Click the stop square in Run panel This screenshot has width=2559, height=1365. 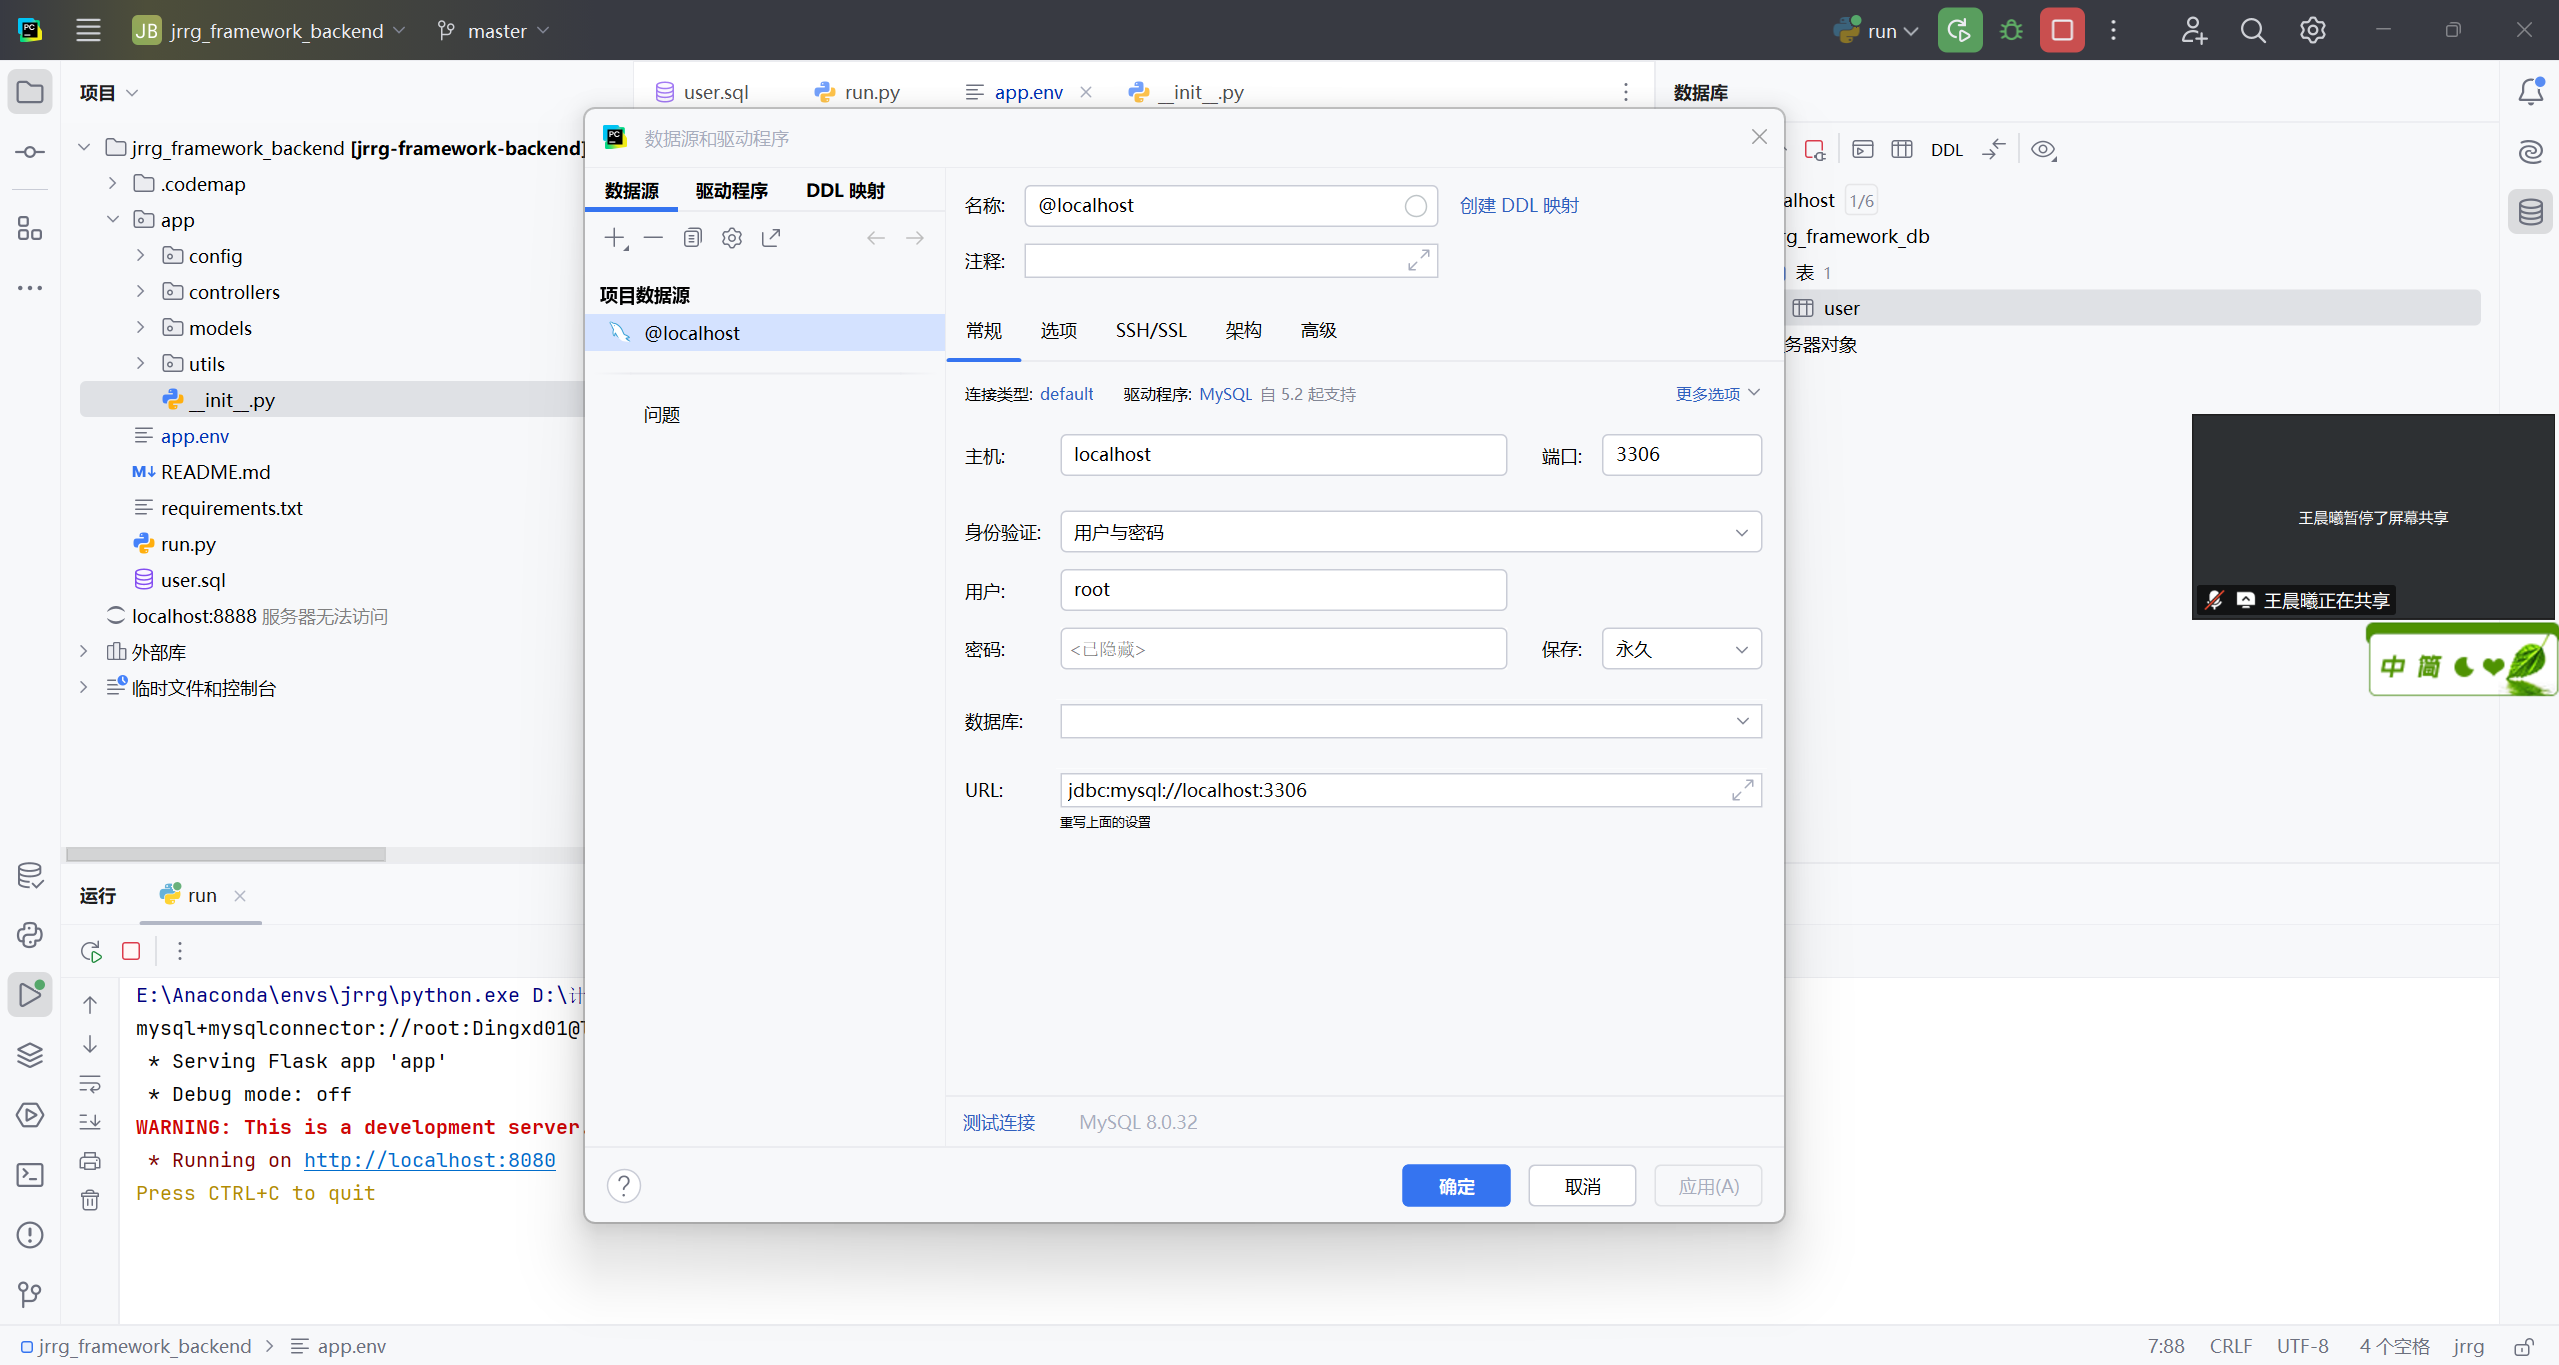pos(131,951)
